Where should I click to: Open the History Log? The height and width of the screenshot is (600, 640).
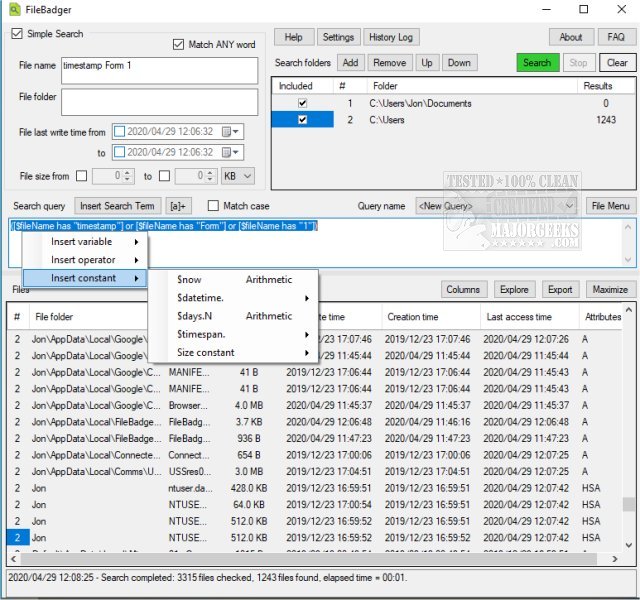pos(390,37)
